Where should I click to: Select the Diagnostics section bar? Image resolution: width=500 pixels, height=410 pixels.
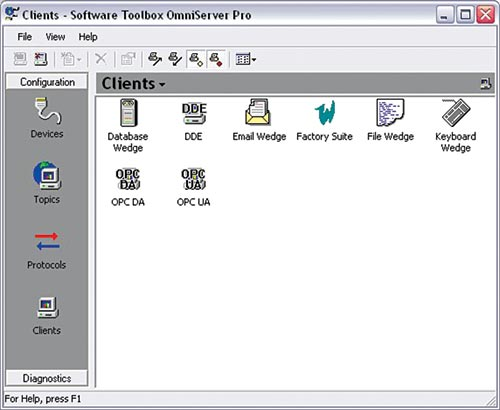click(47, 378)
